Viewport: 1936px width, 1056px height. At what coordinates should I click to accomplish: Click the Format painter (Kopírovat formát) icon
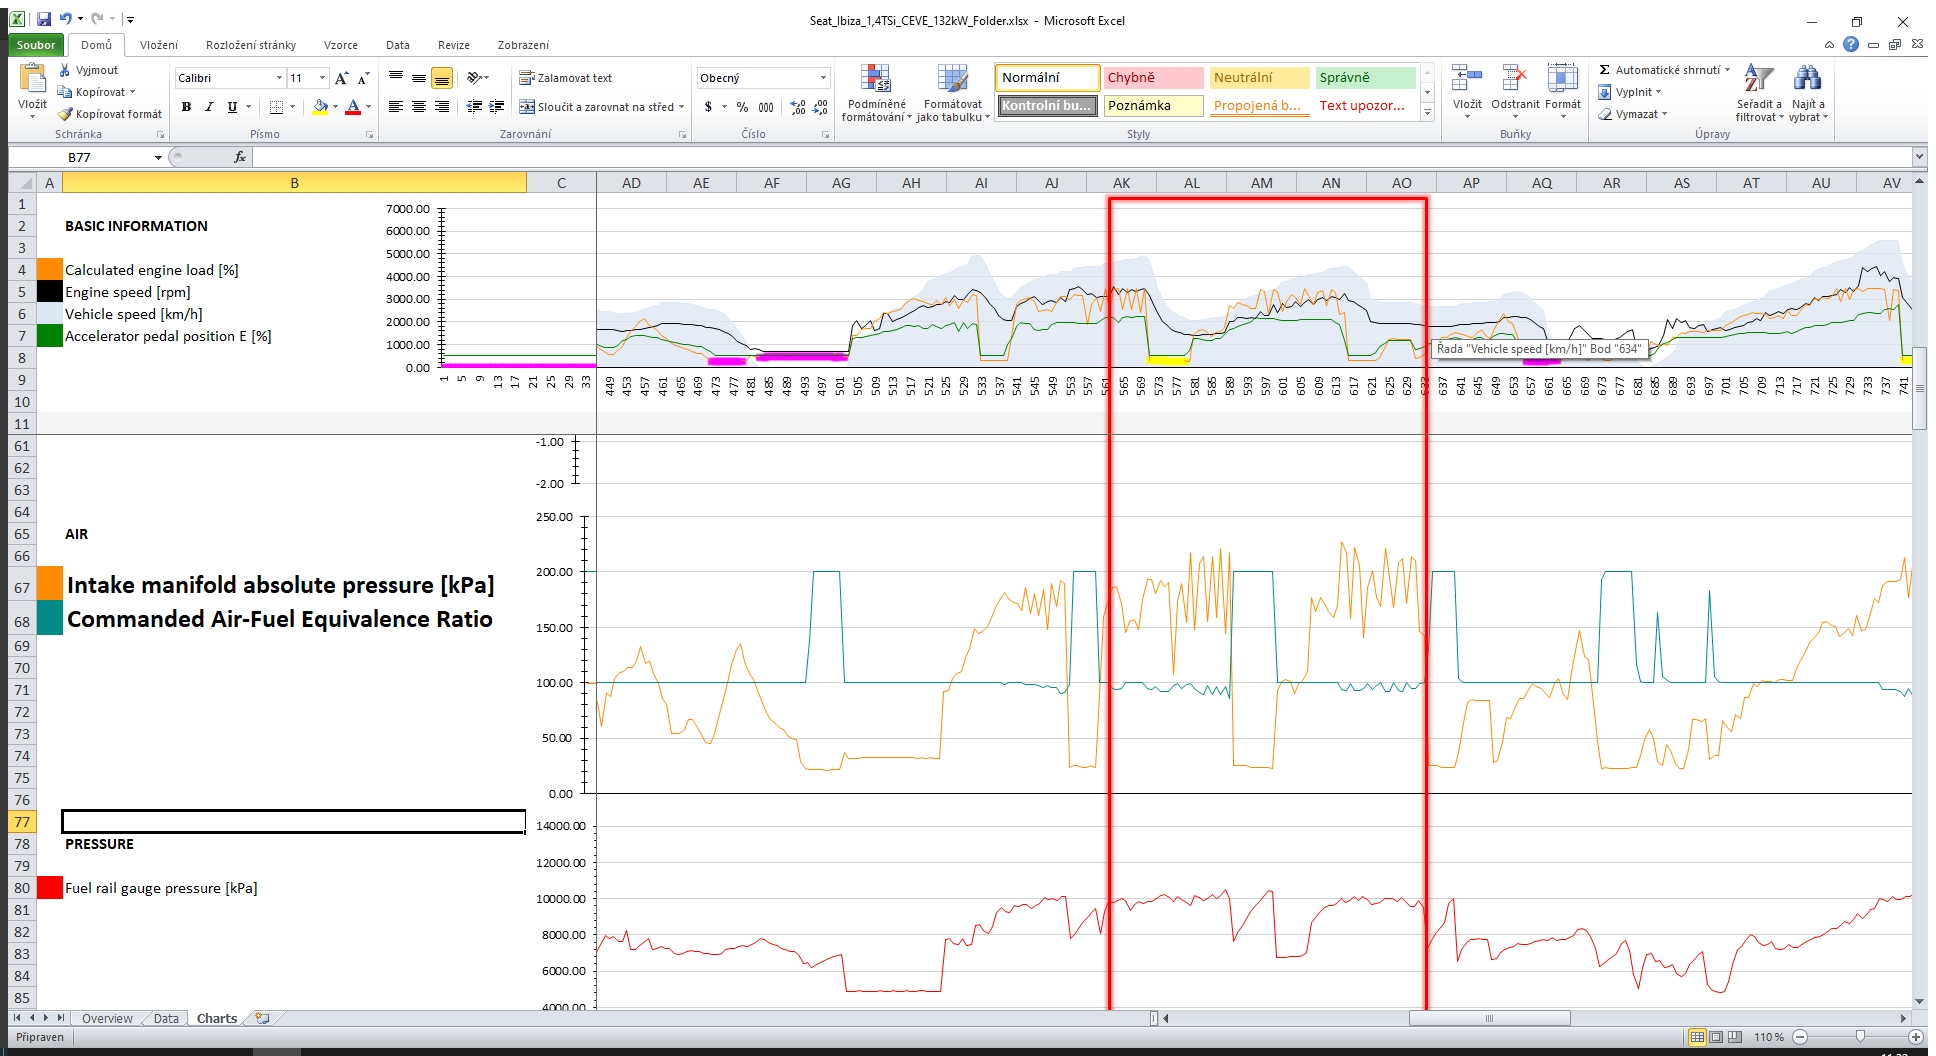coord(65,114)
